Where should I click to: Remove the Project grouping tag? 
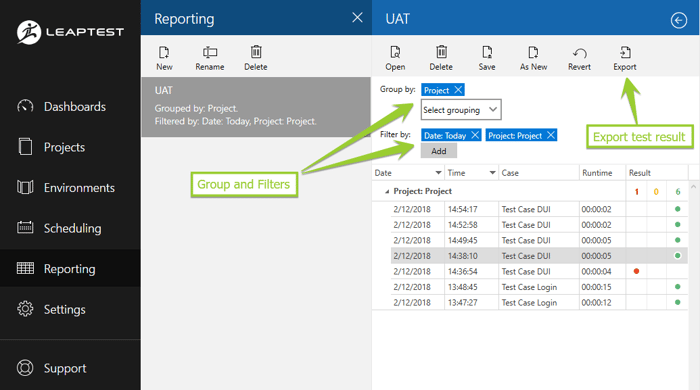click(x=458, y=90)
